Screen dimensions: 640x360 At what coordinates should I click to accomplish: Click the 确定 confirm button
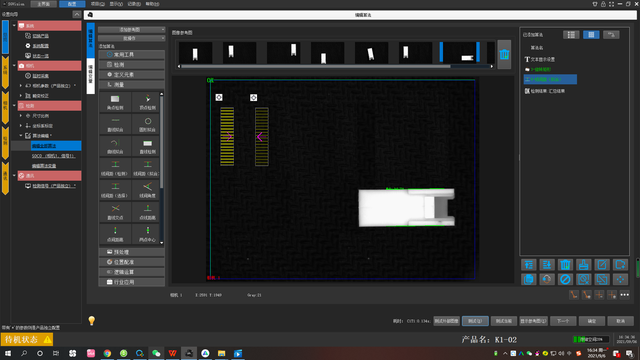[x=591, y=321]
